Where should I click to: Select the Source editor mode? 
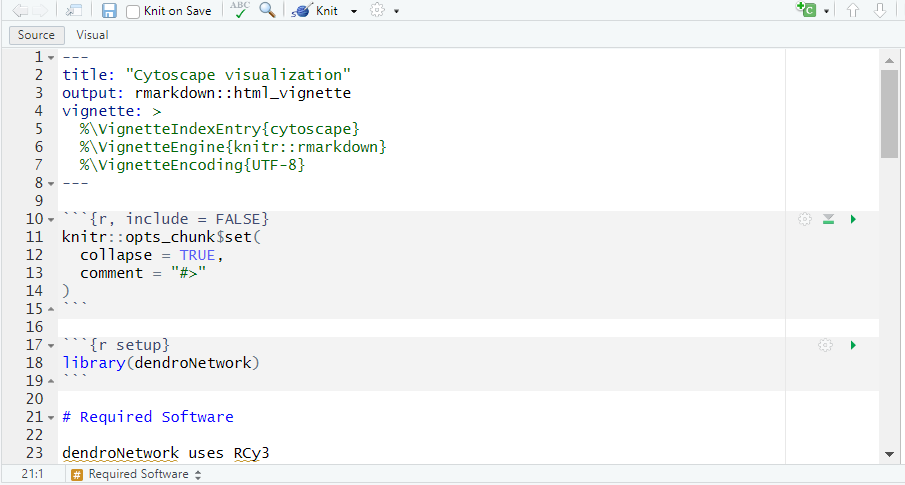point(37,35)
